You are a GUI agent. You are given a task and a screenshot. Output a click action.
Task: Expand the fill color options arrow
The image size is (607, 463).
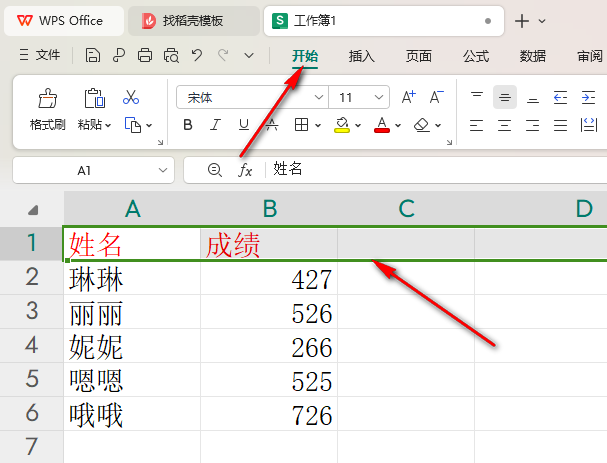pos(358,125)
